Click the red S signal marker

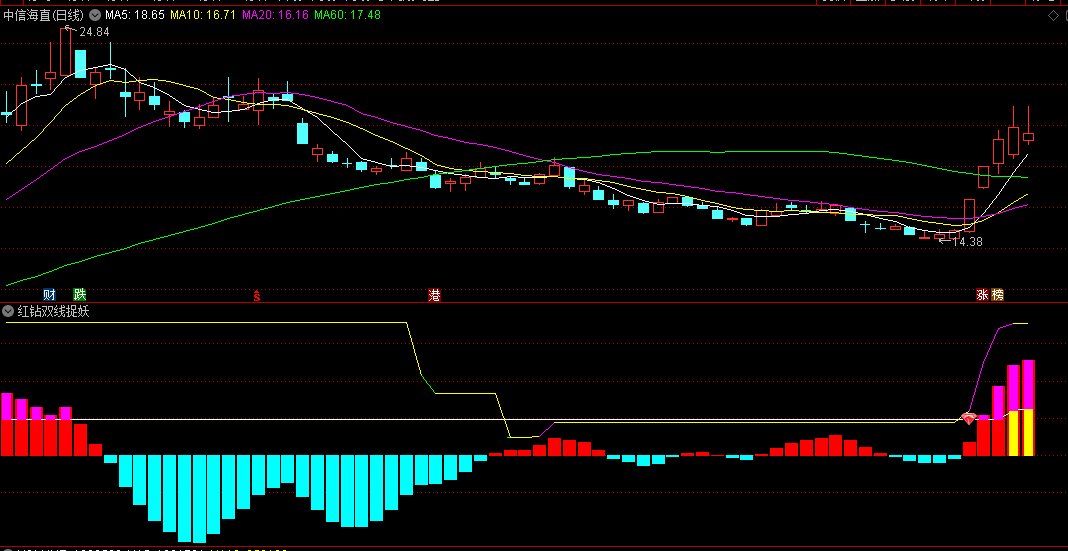[x=257, y=296]
